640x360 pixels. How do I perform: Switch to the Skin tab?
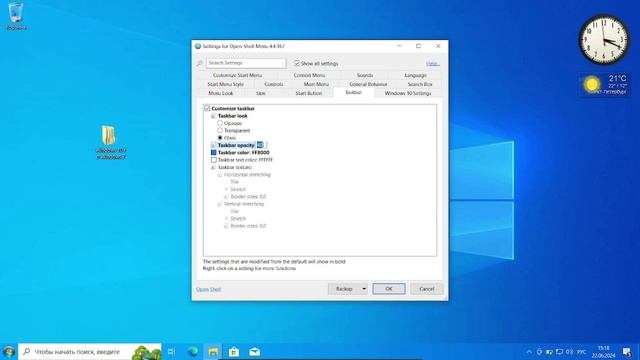tap(261, 93)
